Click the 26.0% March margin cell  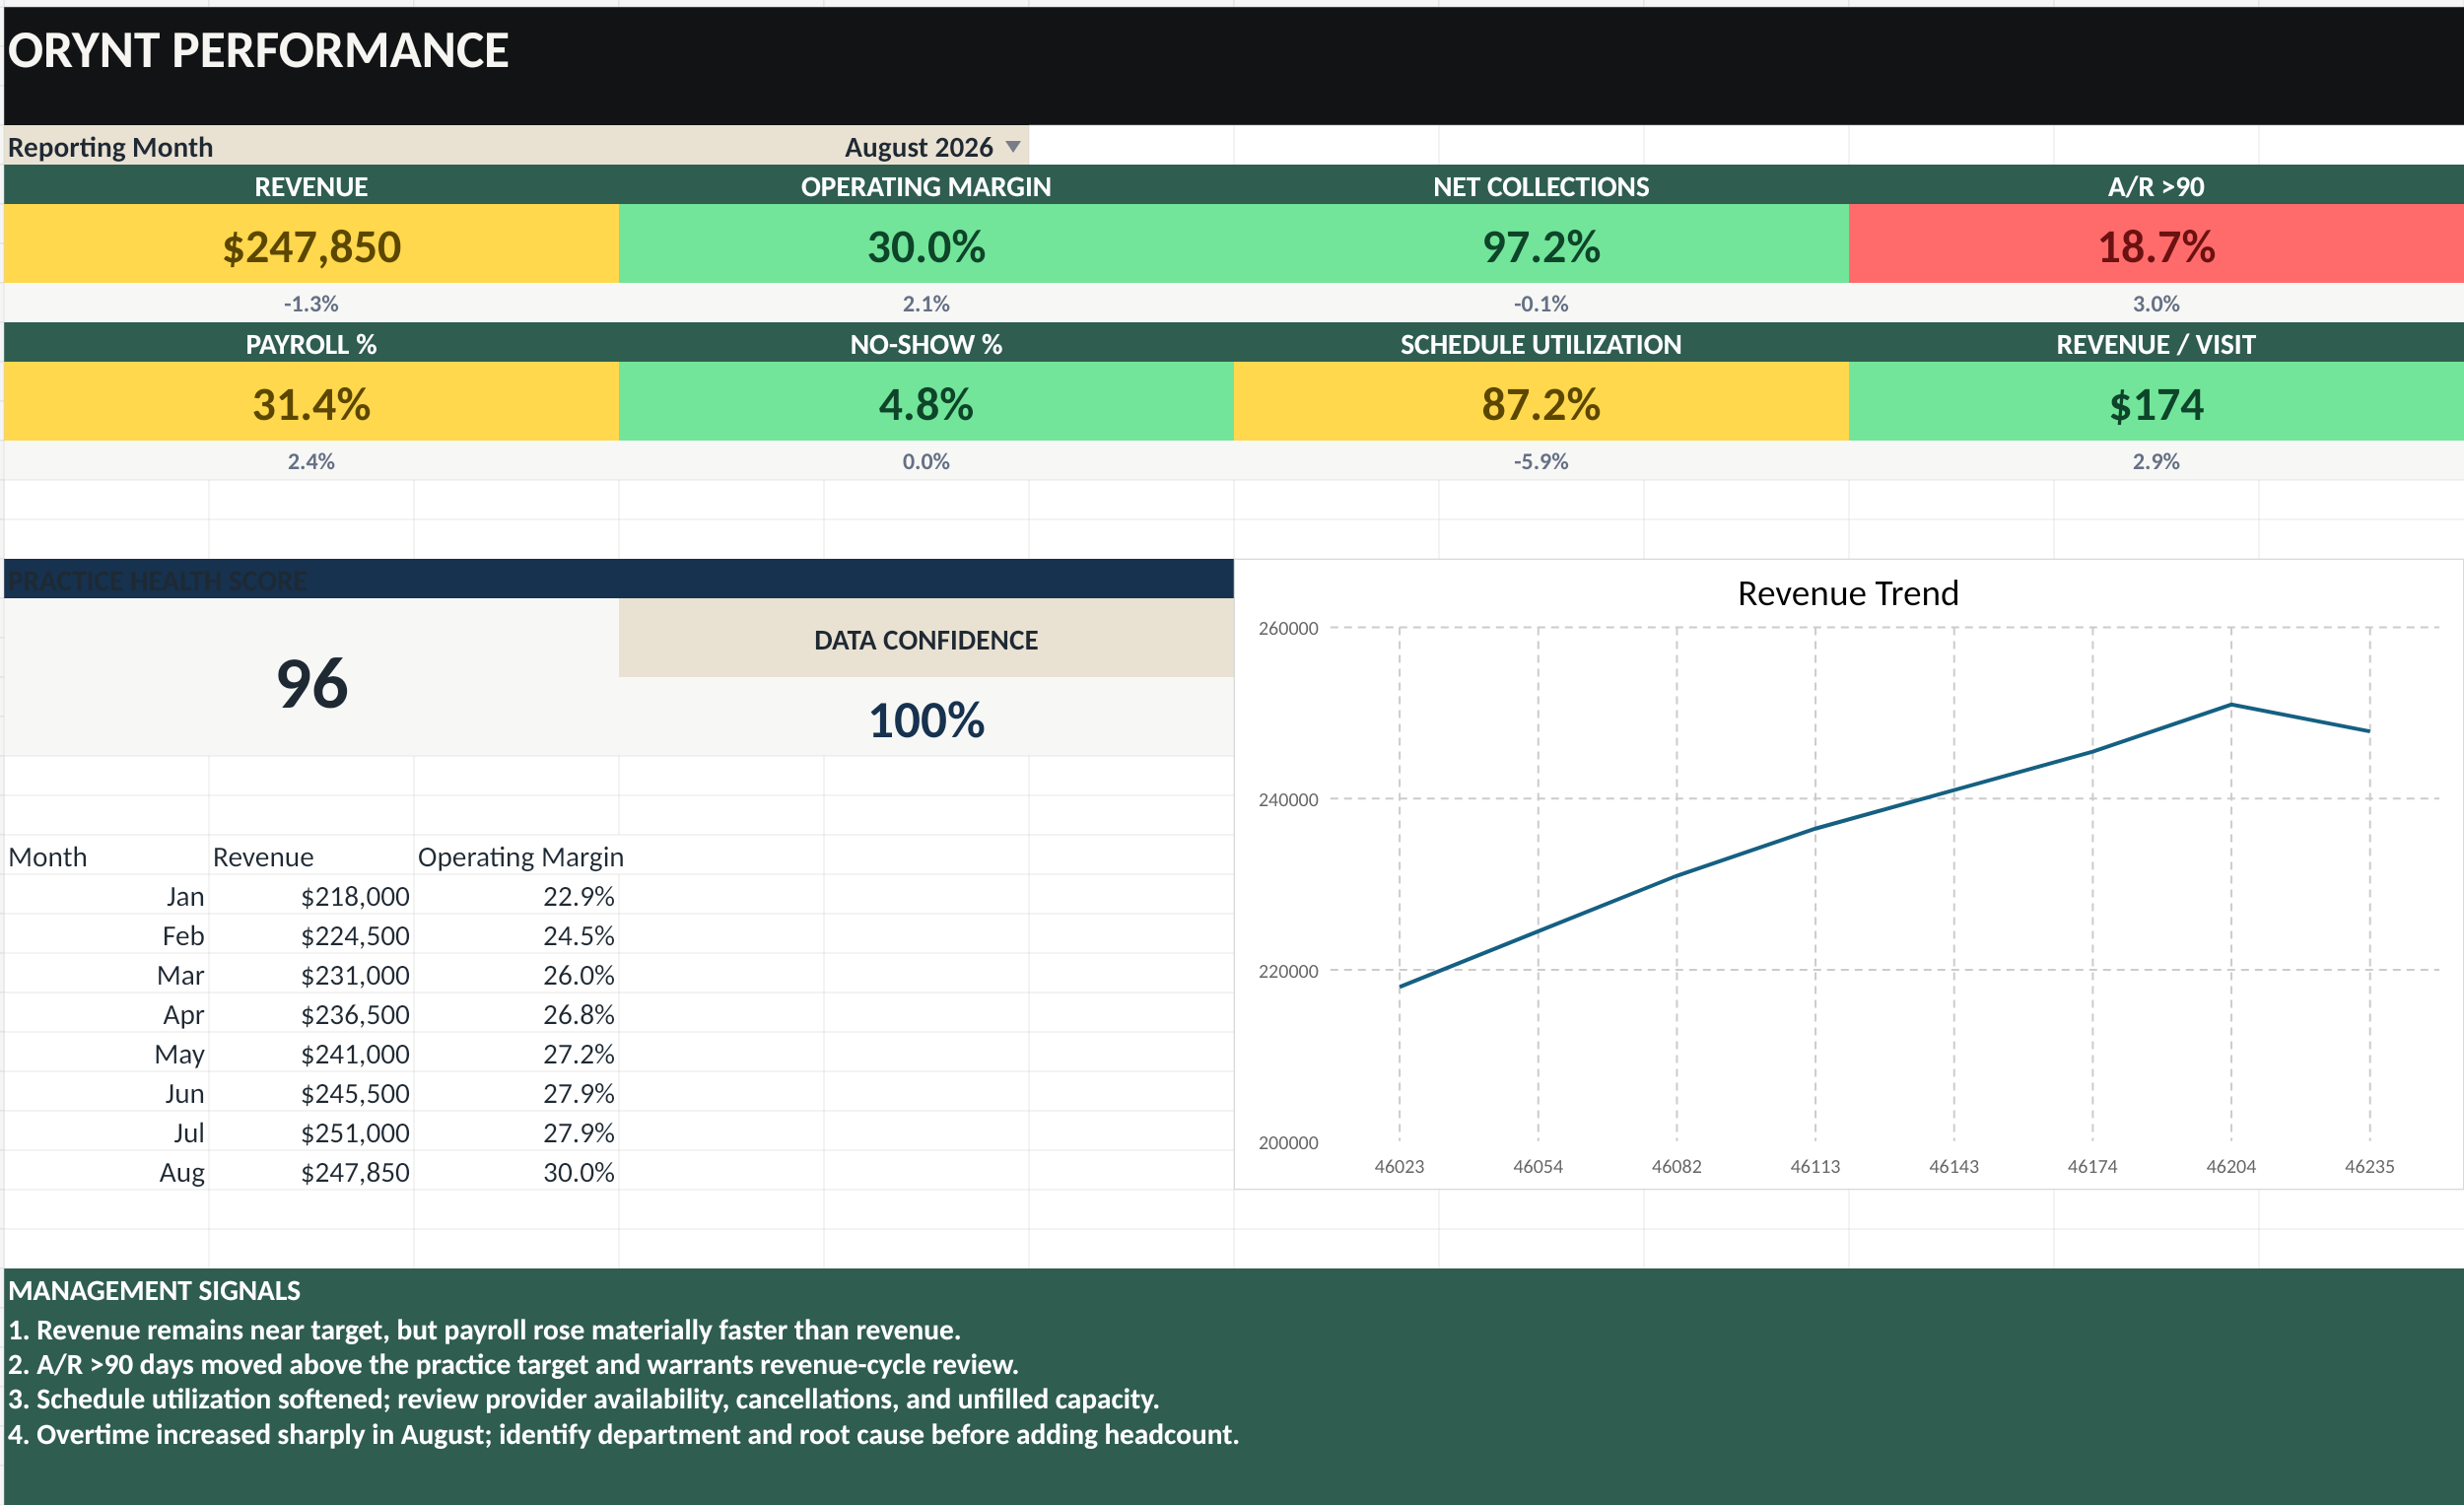click(516, 975)
